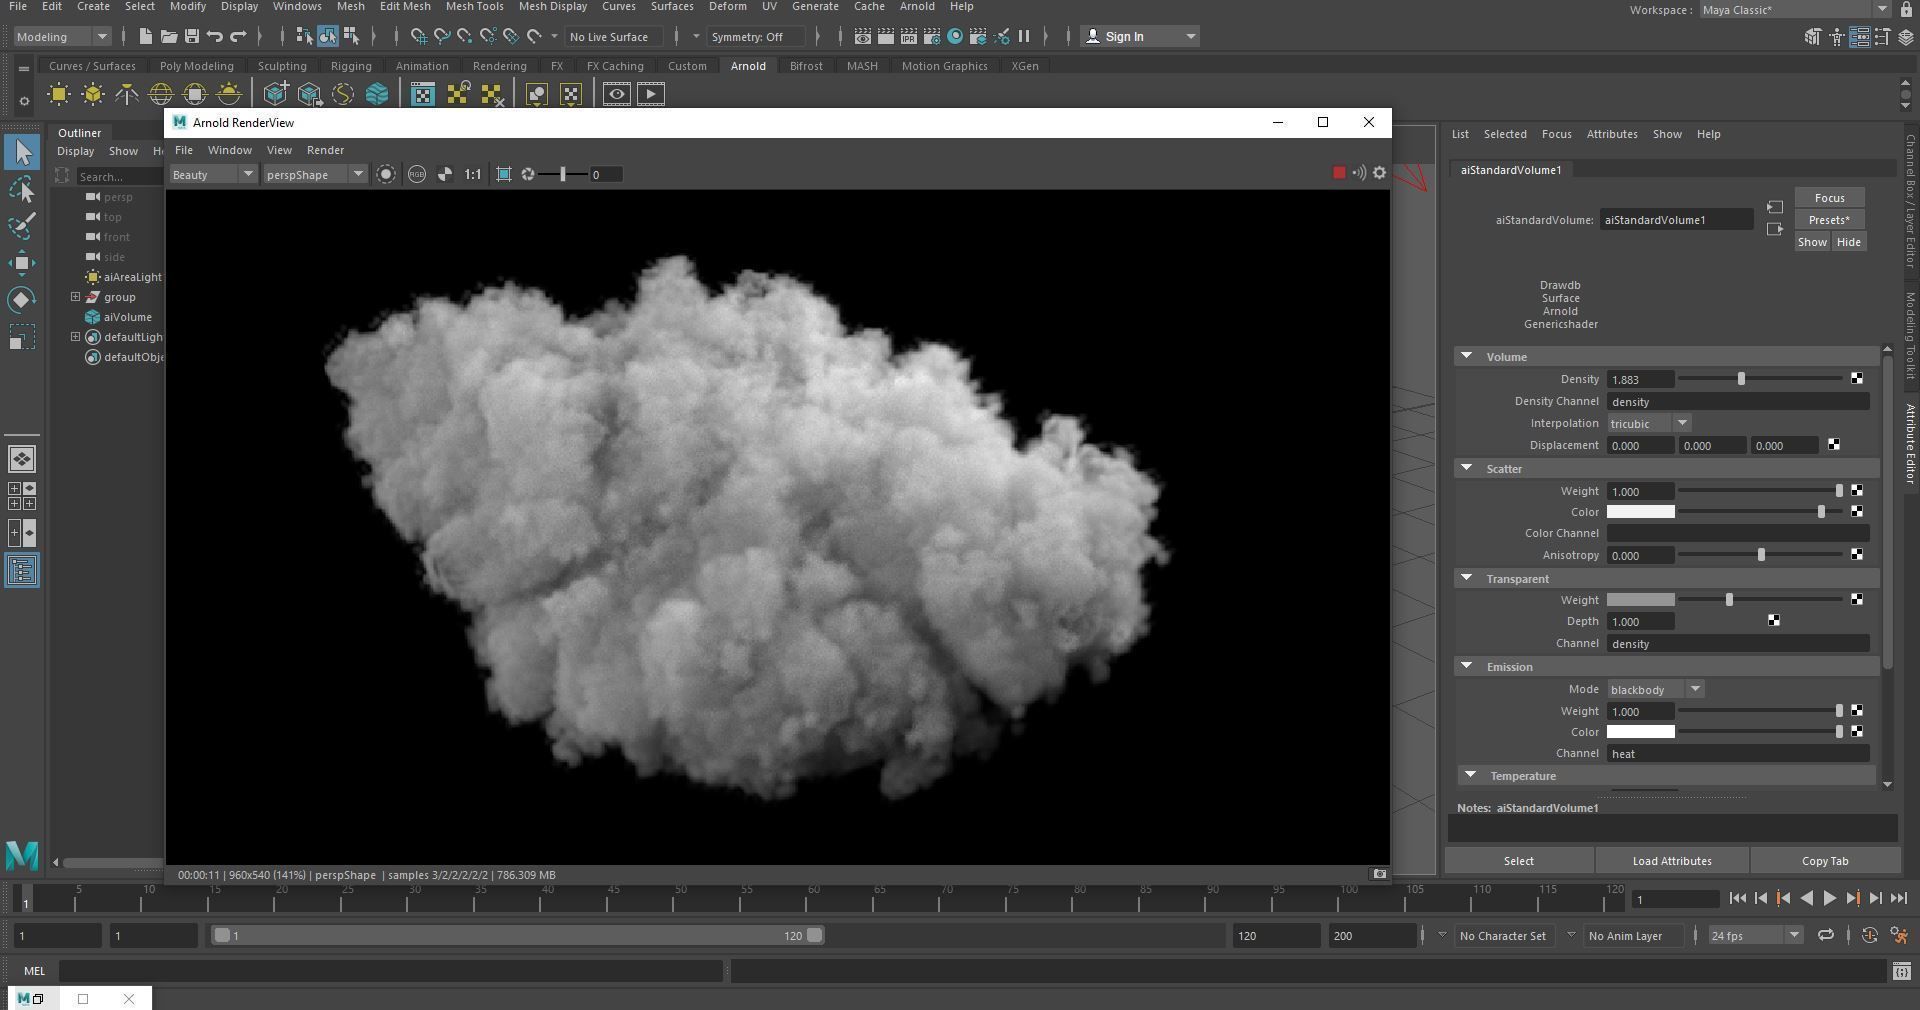Viewport: 1920px width, 1010px height.
Task: Click Transparent Weight gray swatch
Action: coord(1640,600)
